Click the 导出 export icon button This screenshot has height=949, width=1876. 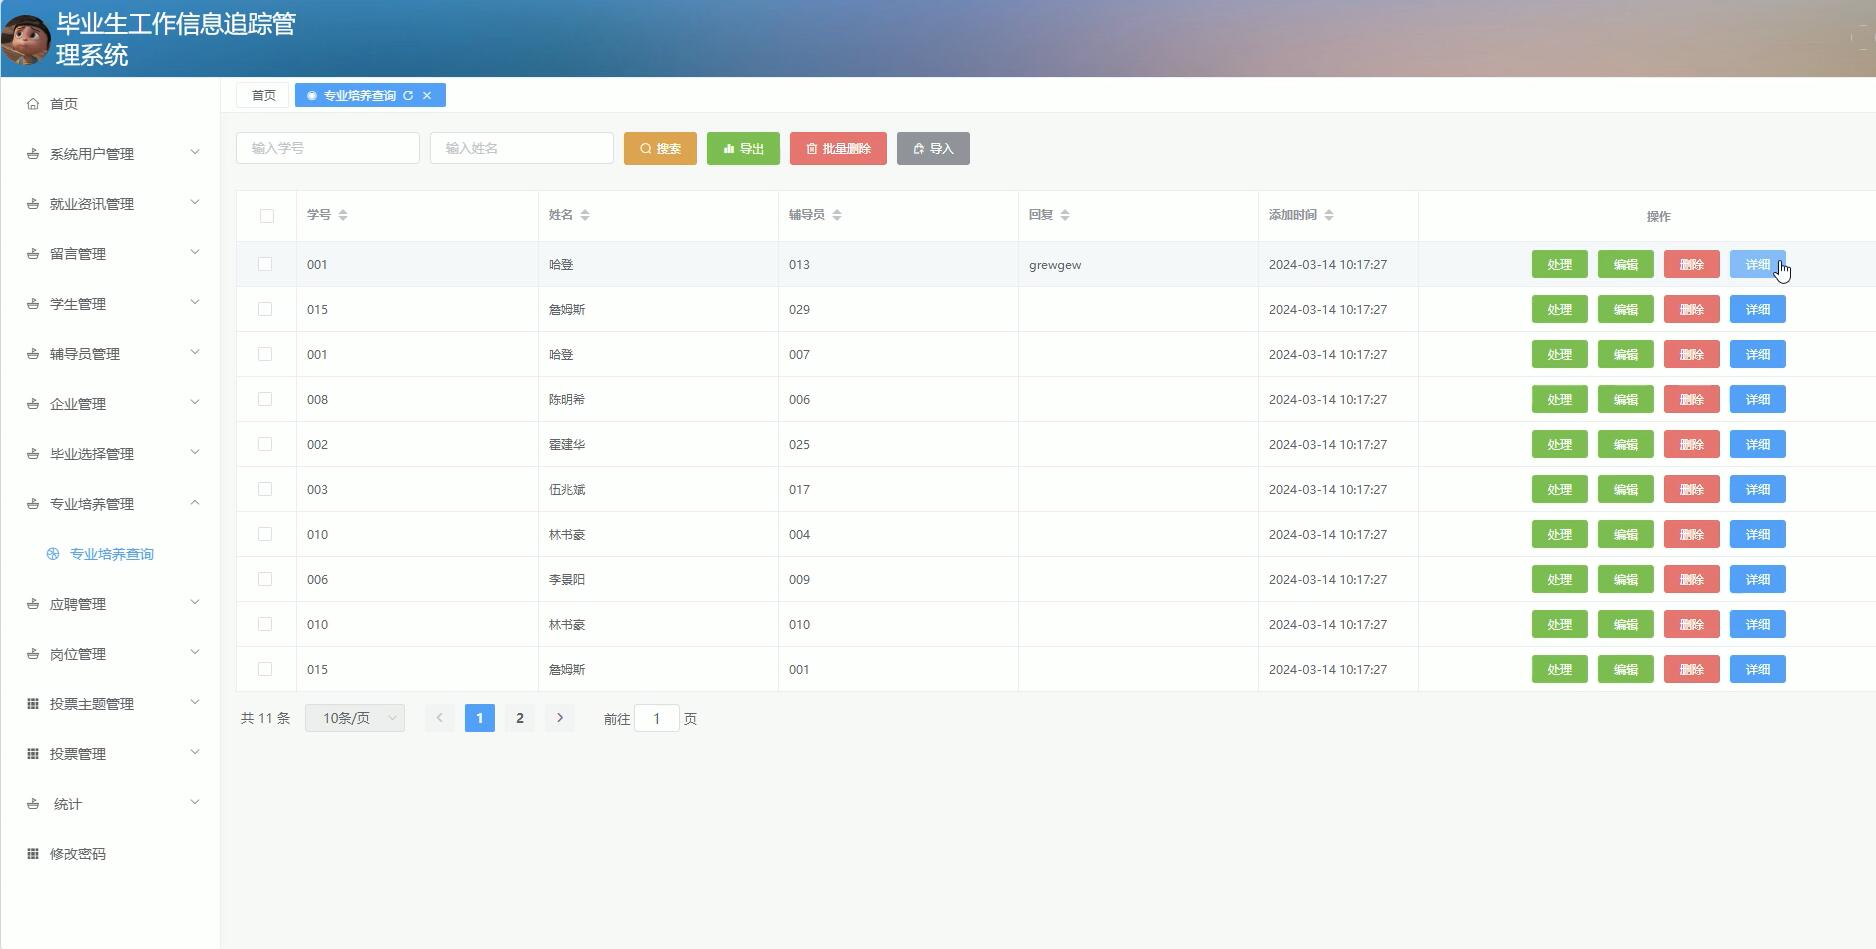click(x=727, y=148)
